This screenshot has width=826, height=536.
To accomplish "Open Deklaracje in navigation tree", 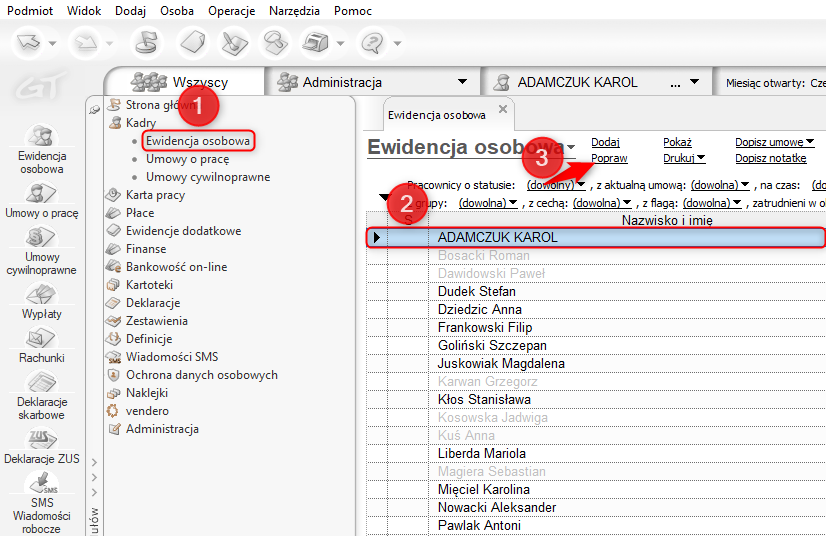I will click(x=153, y=303).
